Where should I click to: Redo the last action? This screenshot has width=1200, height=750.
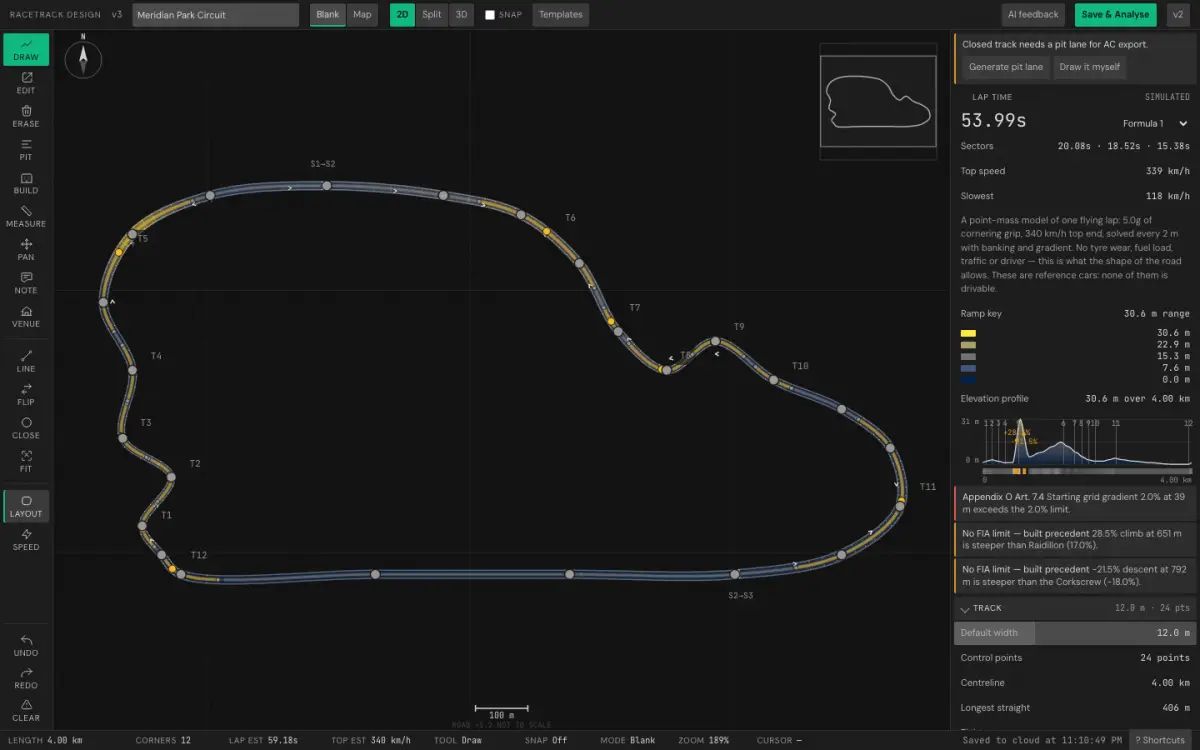click(26, 678)
